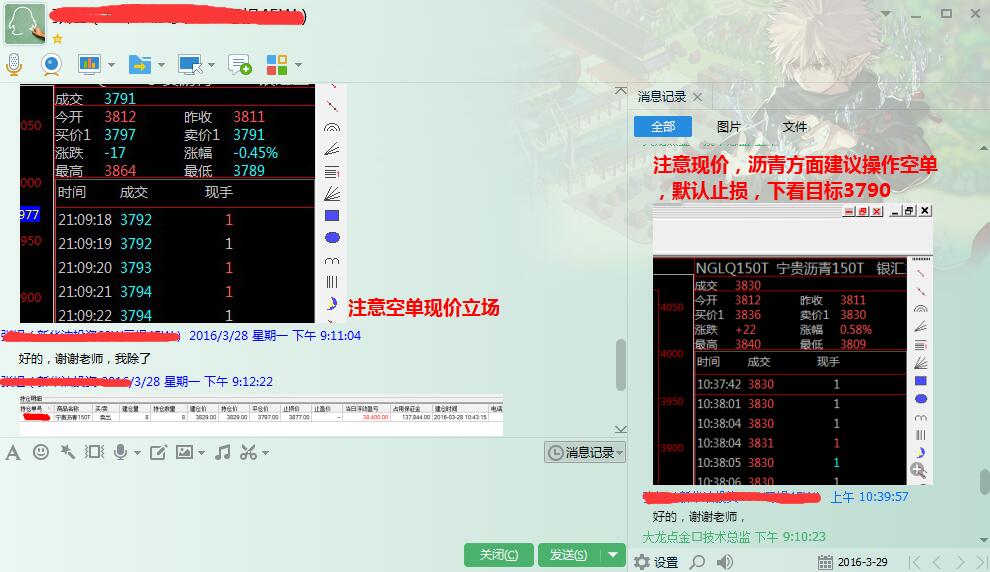This screenshot has width=990, height=572.
Task: Start a video call with the webcam icon
Action: (x=50, y=65)
